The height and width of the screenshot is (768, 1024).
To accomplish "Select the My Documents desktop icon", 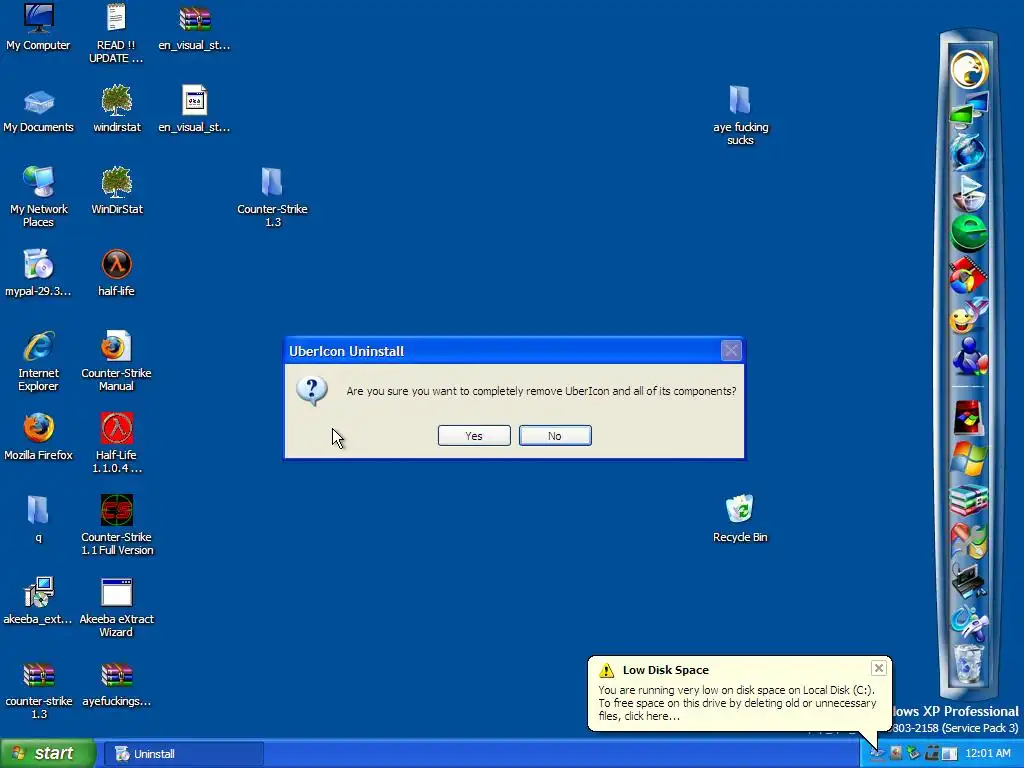I will (39, 110).
